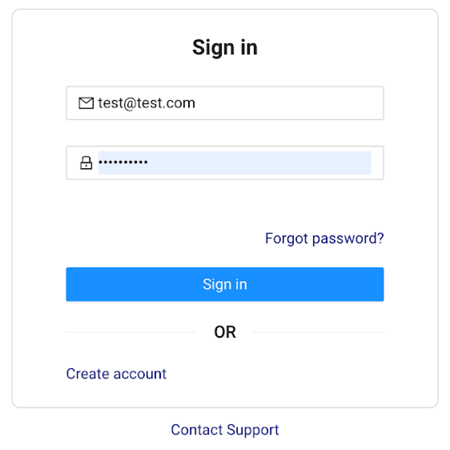Focus the masked password input field
Viewport: 450px width, 450px height.
225,163
